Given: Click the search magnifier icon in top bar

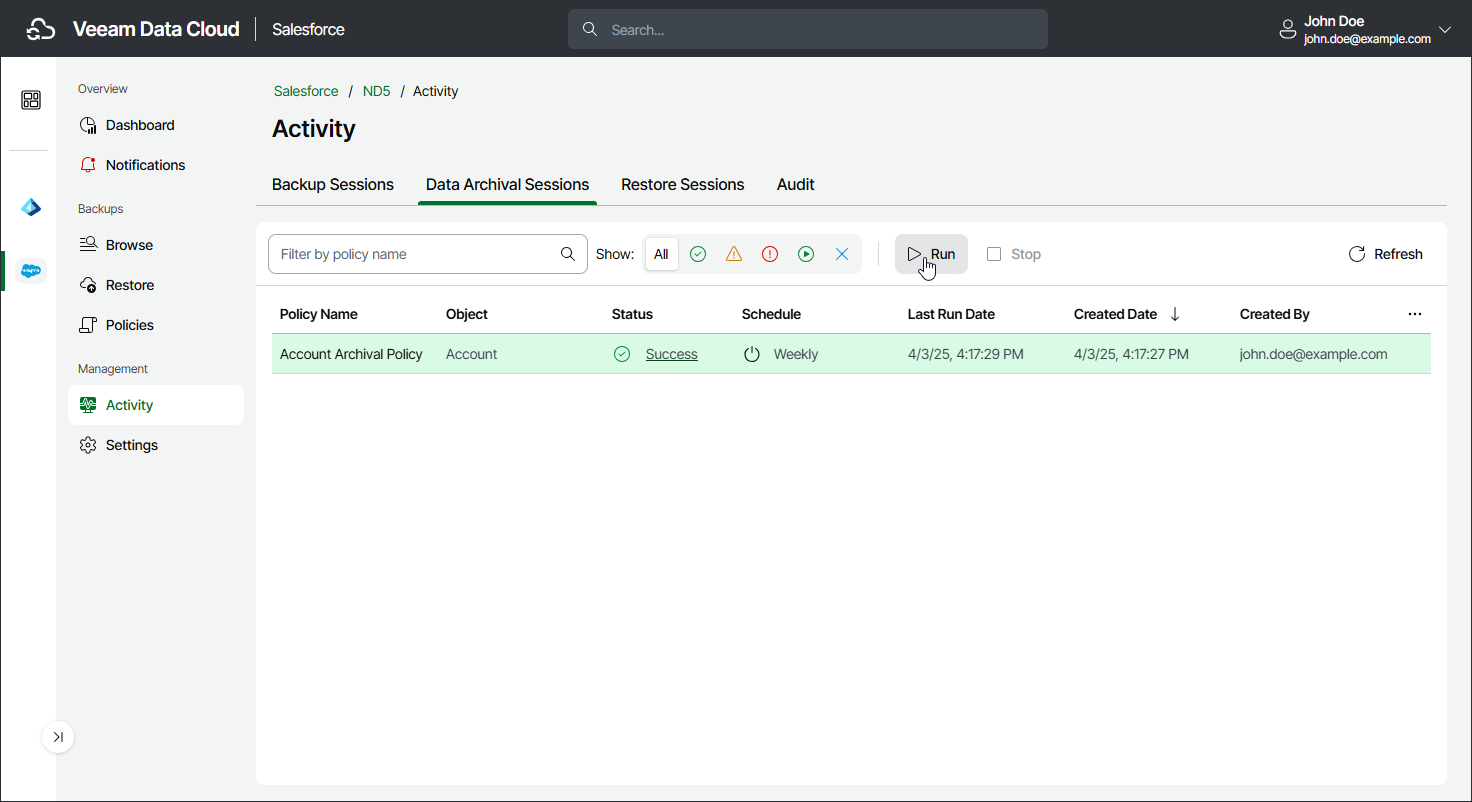Looking at the screenshot, I should point(590,29).
